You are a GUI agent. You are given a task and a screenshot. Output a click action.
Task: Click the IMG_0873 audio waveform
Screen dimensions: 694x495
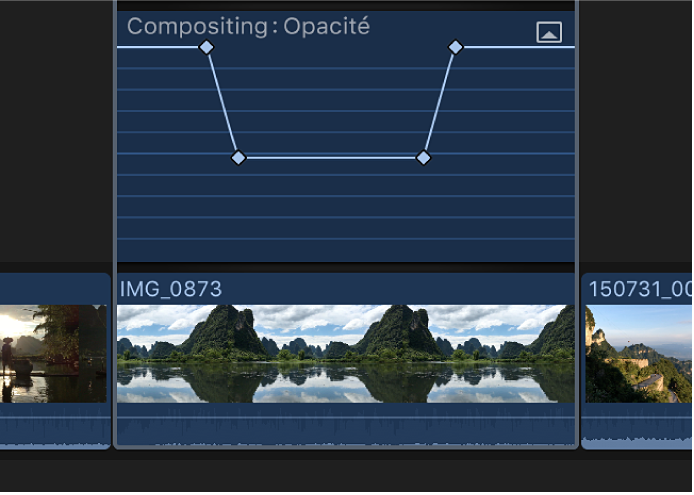pos(345,428)
